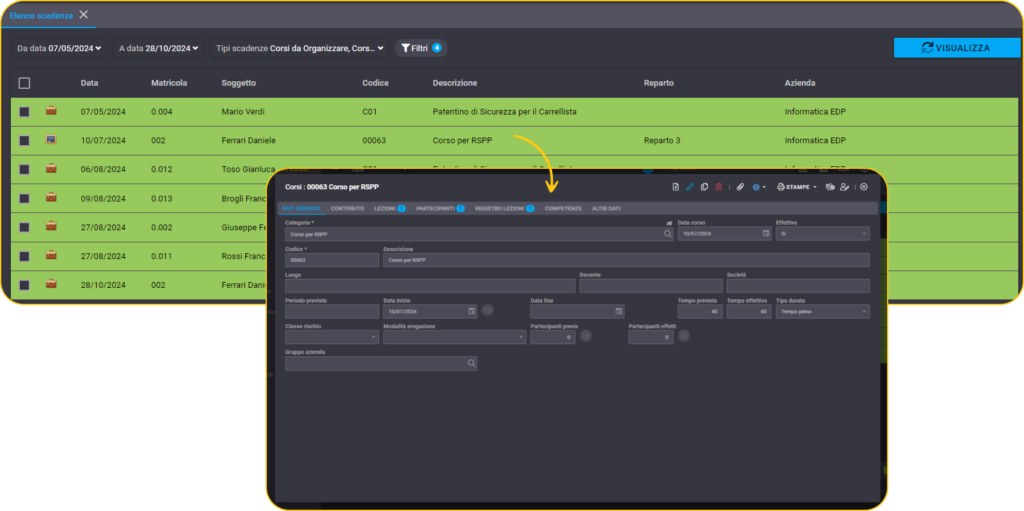Click the blue pencil edit icon
The image size is (1024, 511).
point(690,187)
